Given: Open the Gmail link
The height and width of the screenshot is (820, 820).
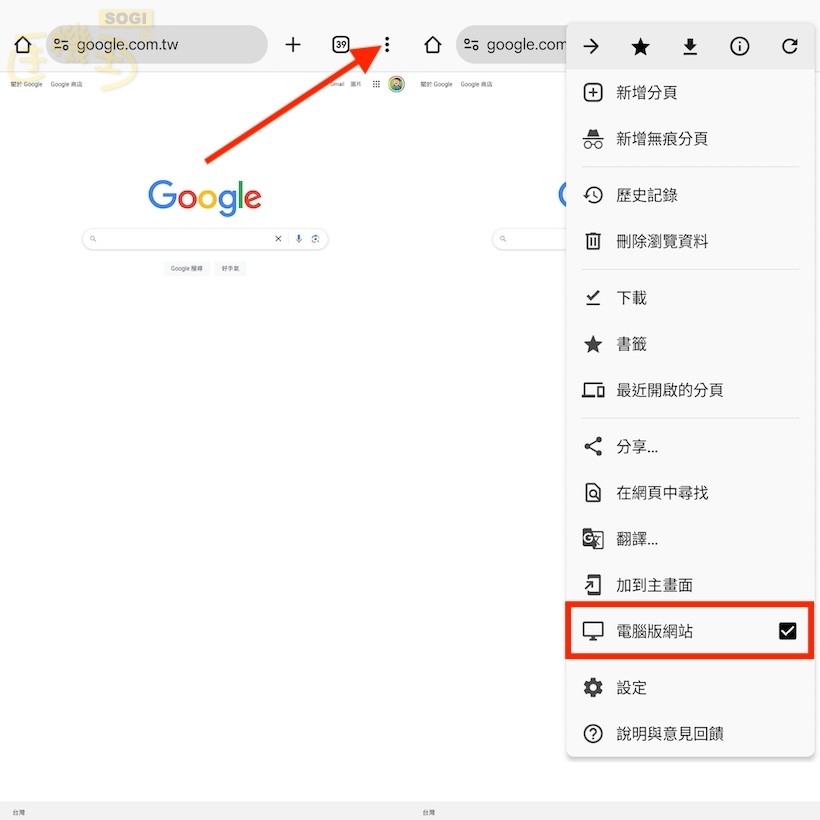Looking at the screenshot, I should click(x=337, y=84).
